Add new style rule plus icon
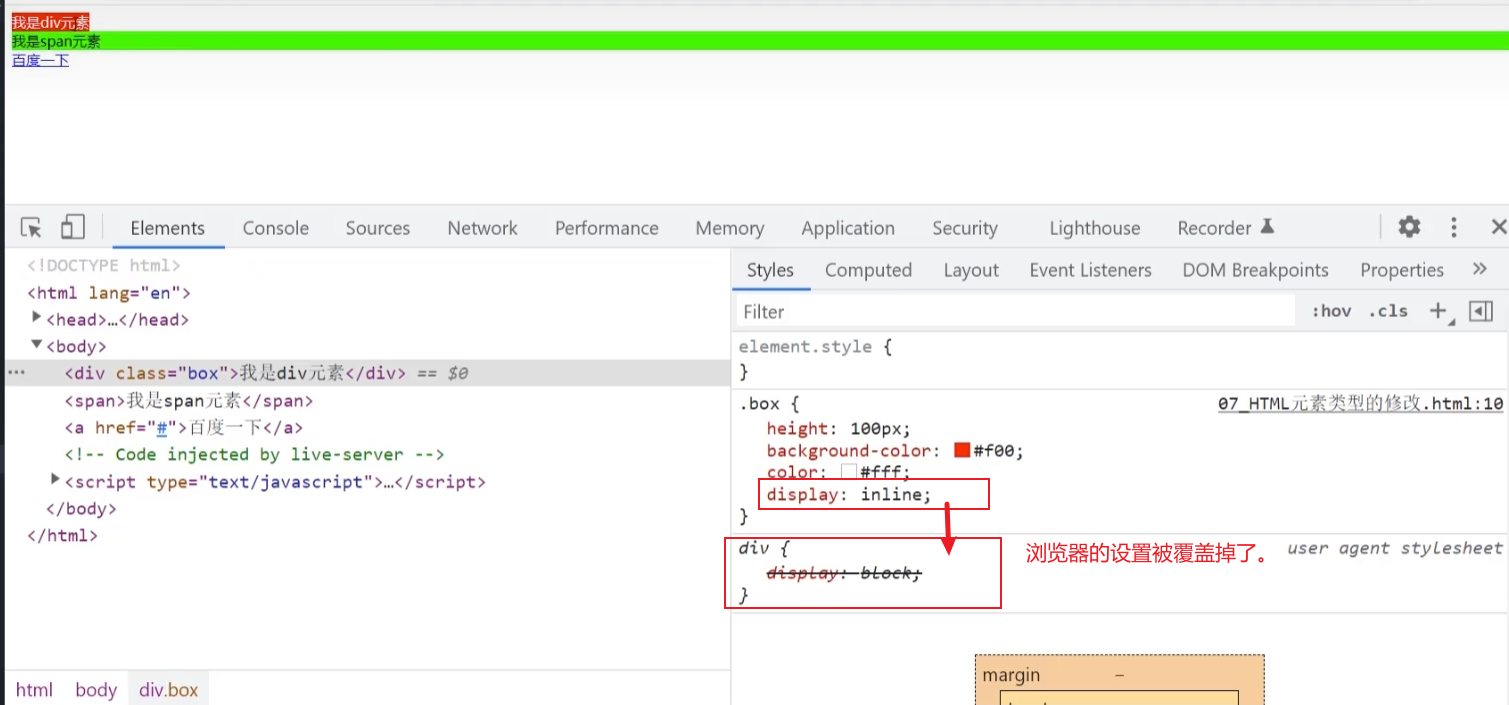 pyautogui.click(x=1438, y=311)
